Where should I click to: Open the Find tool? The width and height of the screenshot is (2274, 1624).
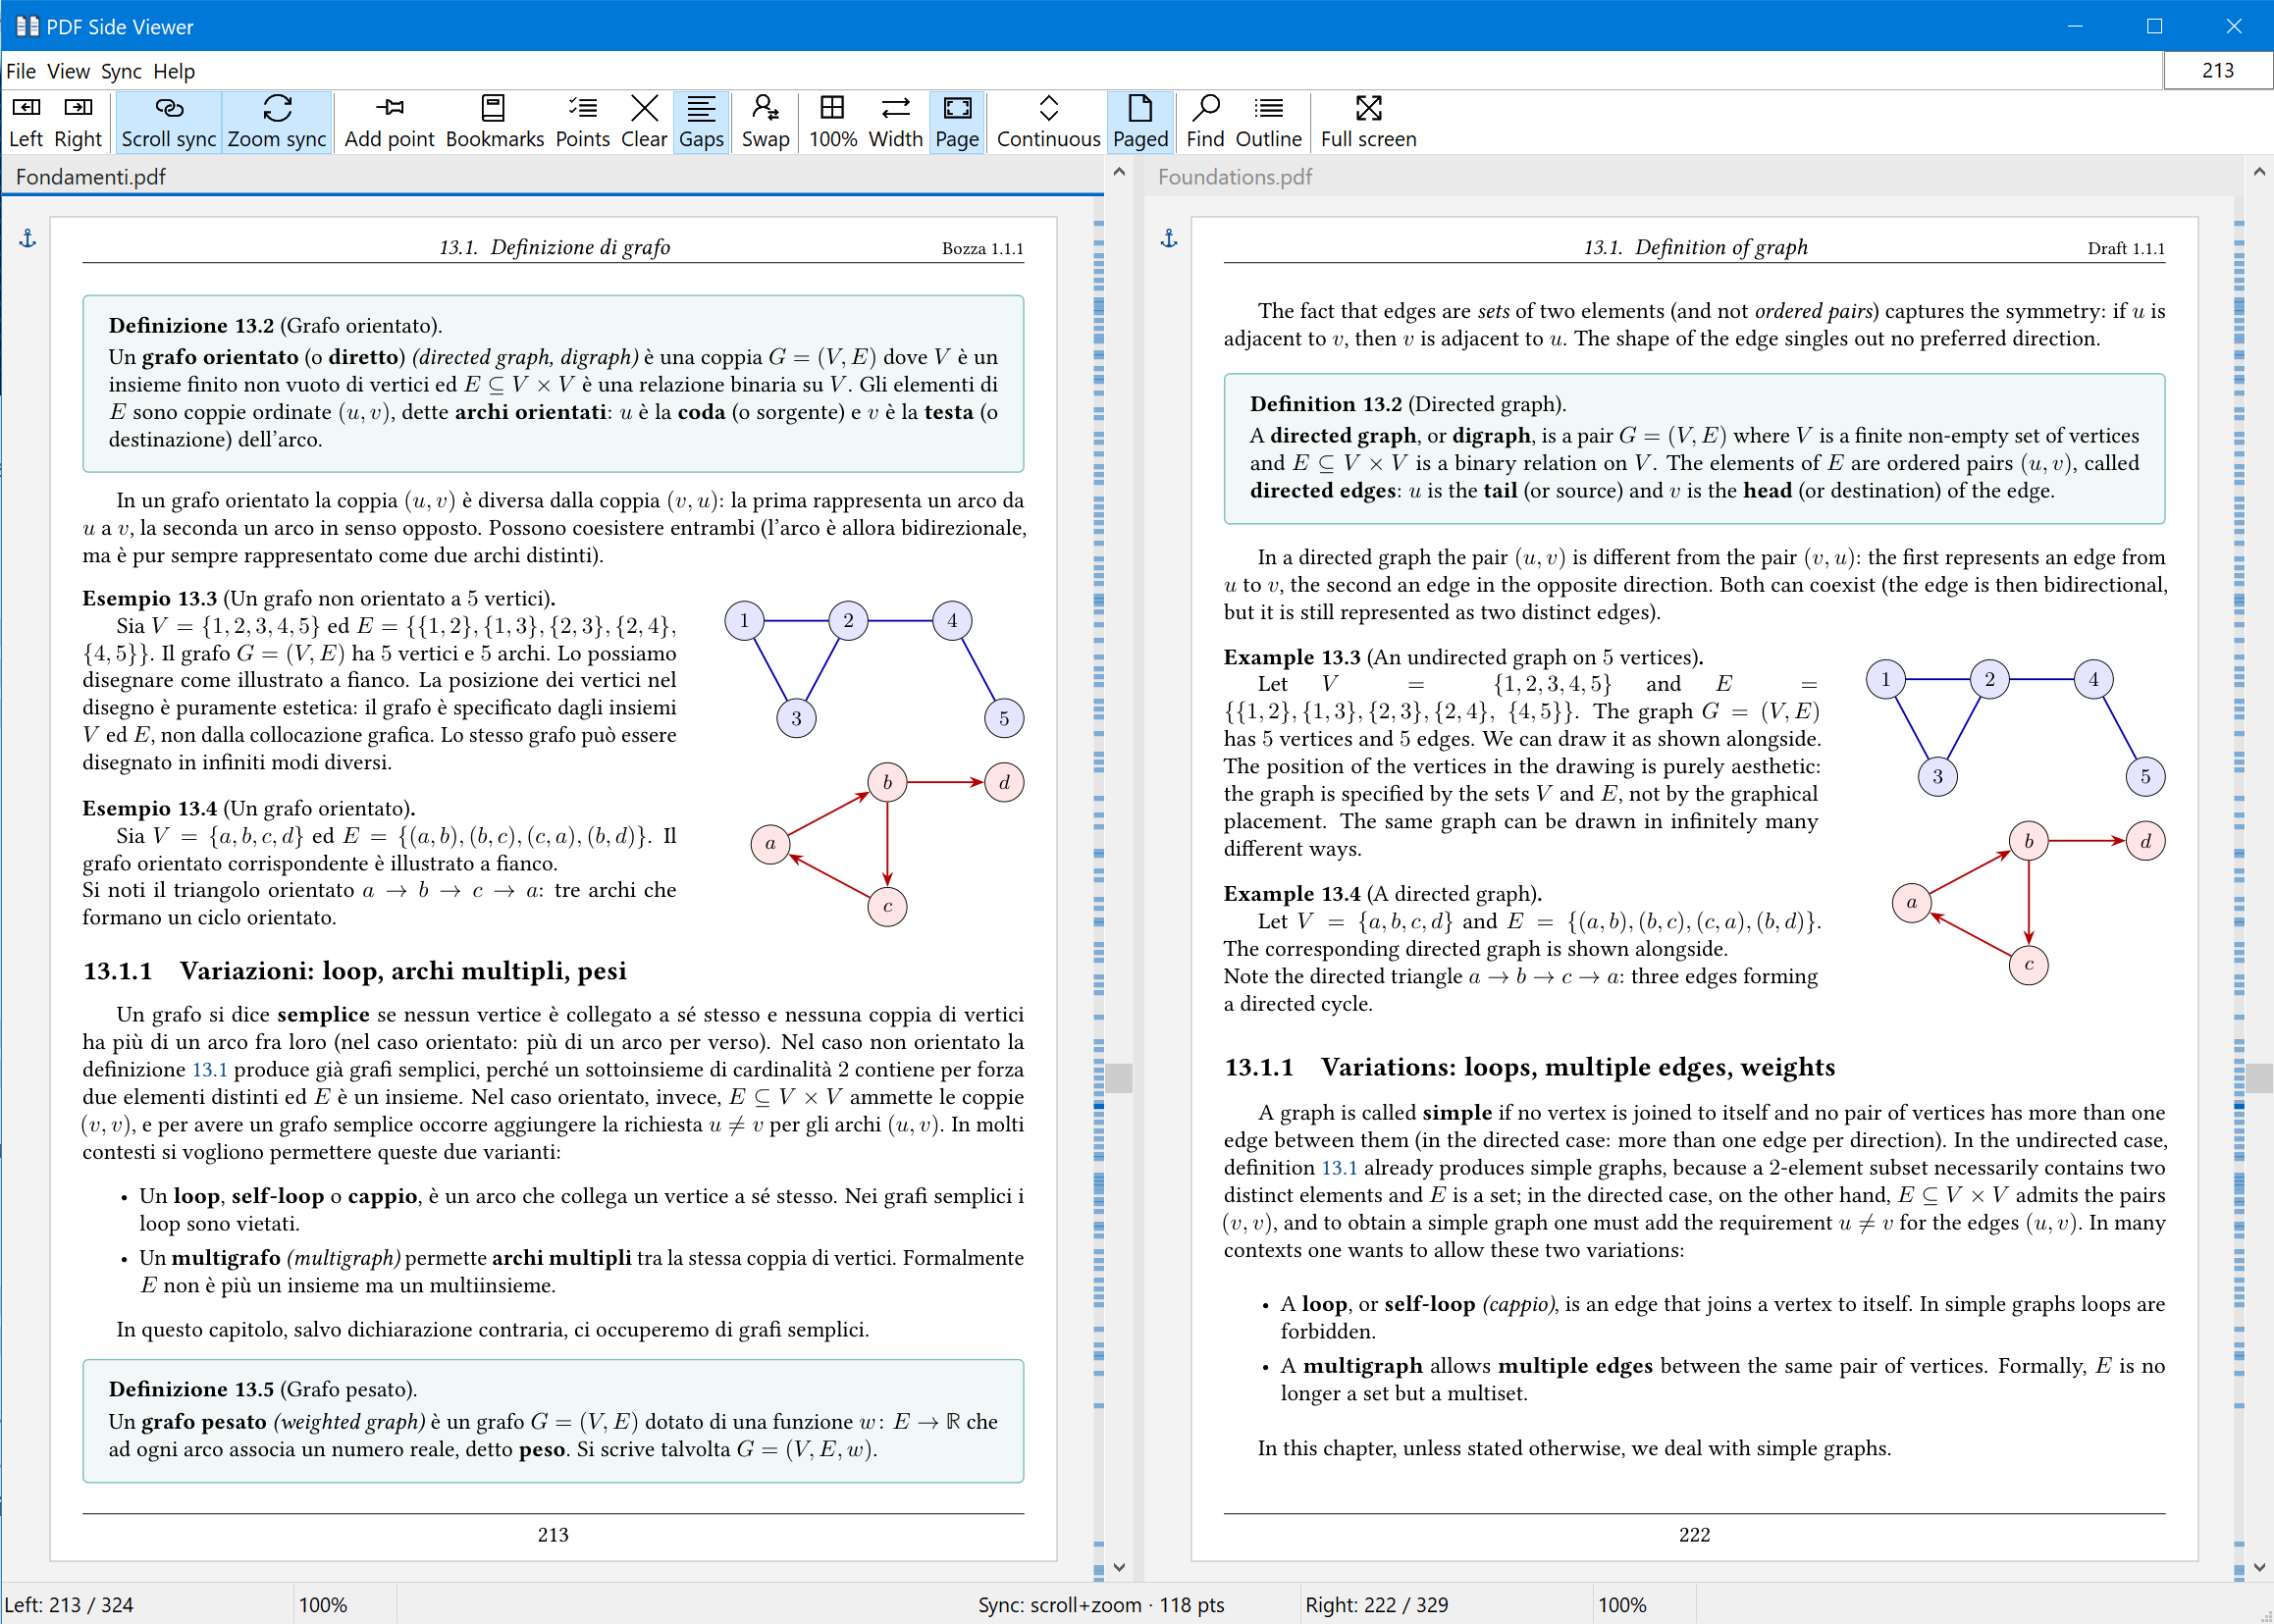(1205, 122)
